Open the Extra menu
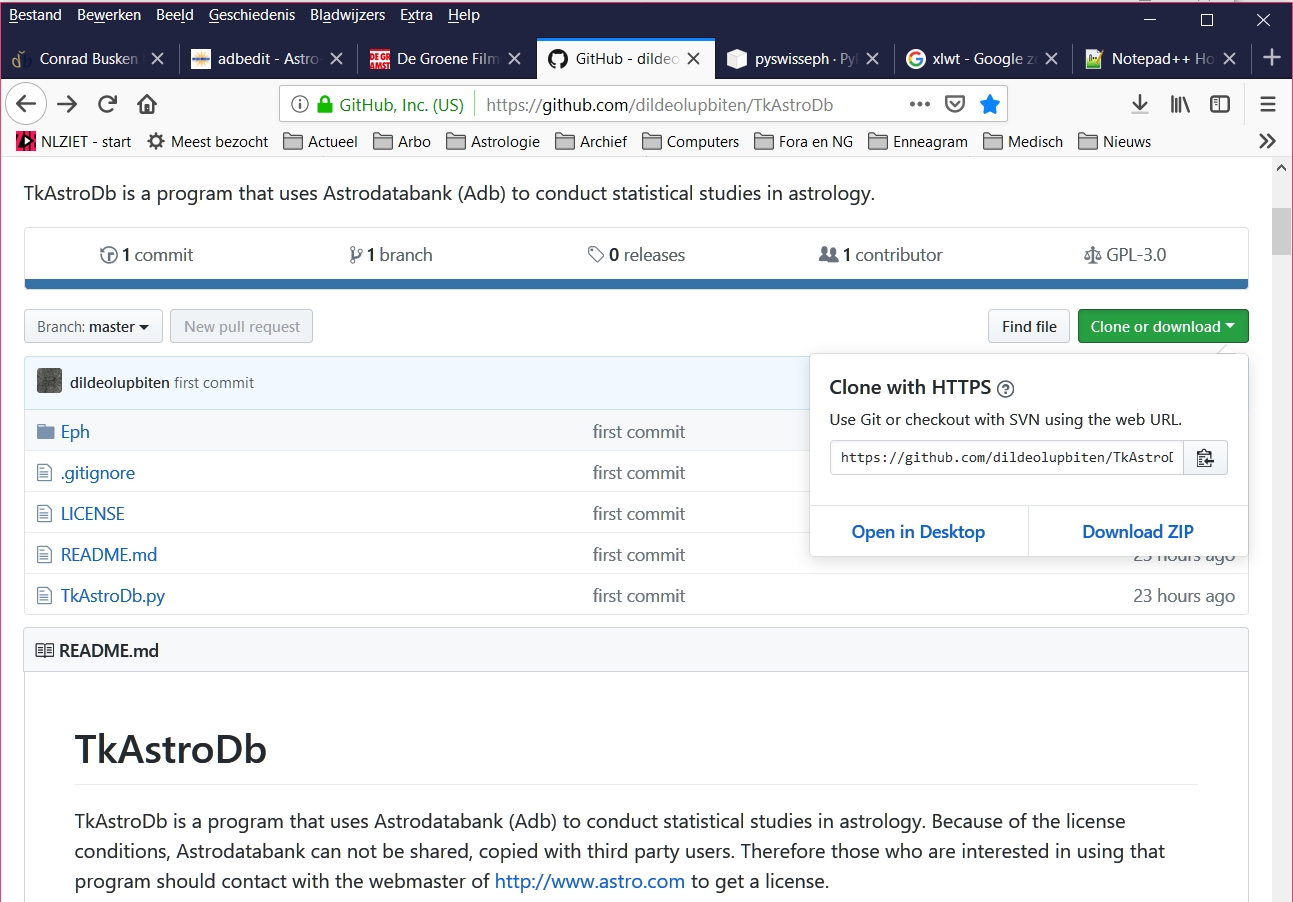 (416, 15)
